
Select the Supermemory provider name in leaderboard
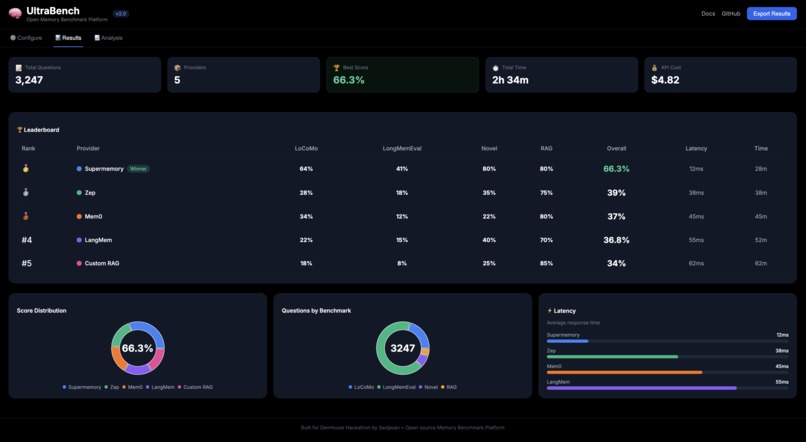coord(104,169)
